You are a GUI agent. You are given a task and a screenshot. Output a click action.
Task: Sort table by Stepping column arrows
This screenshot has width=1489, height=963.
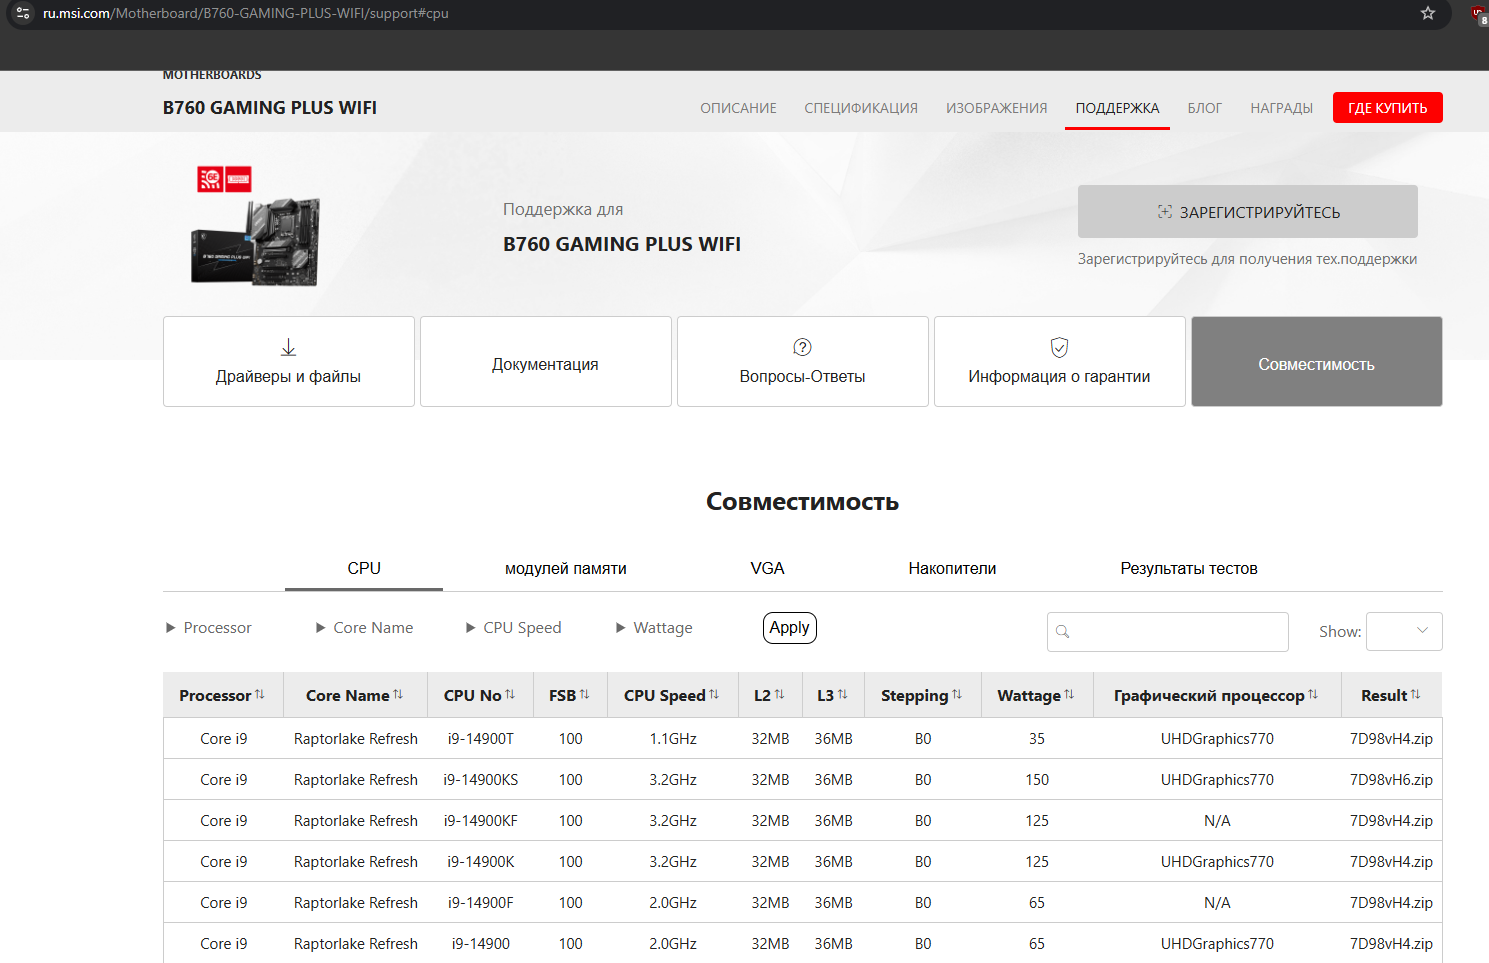(957, 694)
